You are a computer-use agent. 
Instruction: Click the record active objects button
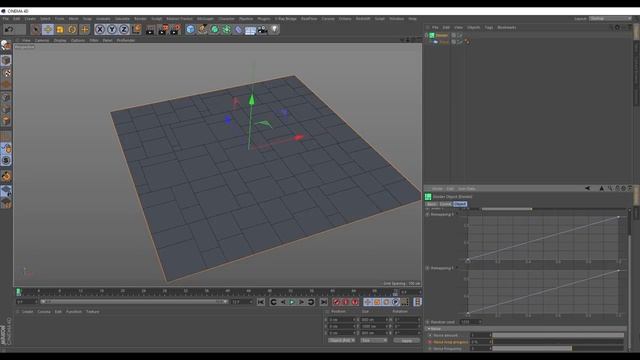(x=337, y=302)
